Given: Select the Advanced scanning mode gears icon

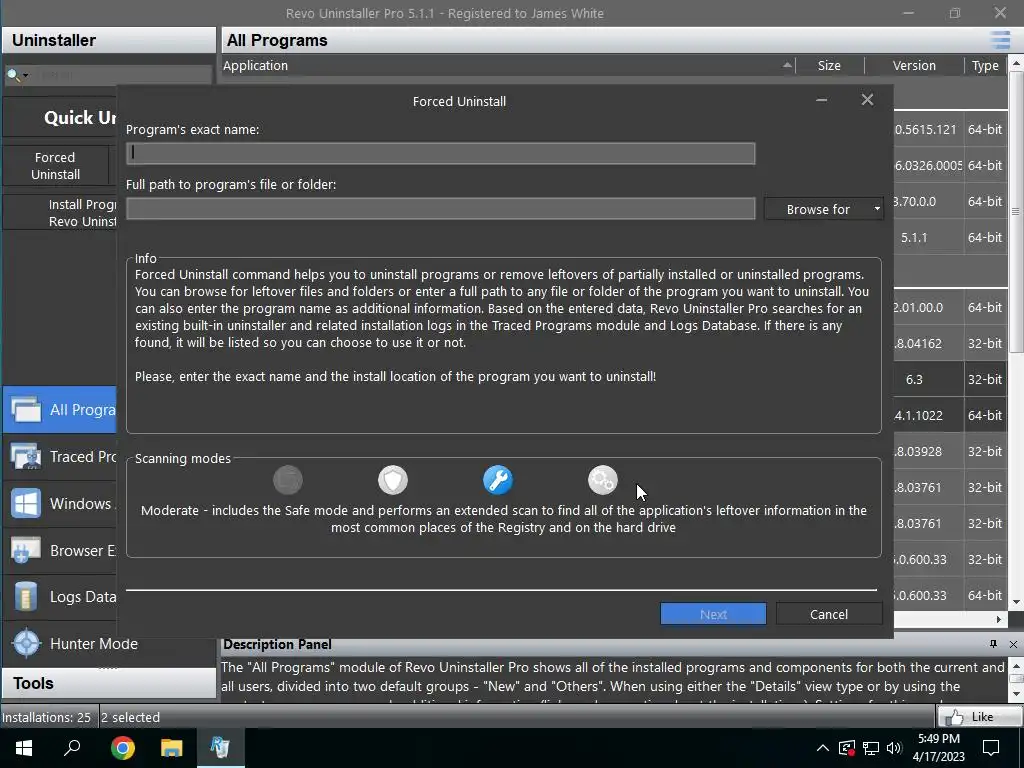Looking at the screenshot, I should point(602,480).
